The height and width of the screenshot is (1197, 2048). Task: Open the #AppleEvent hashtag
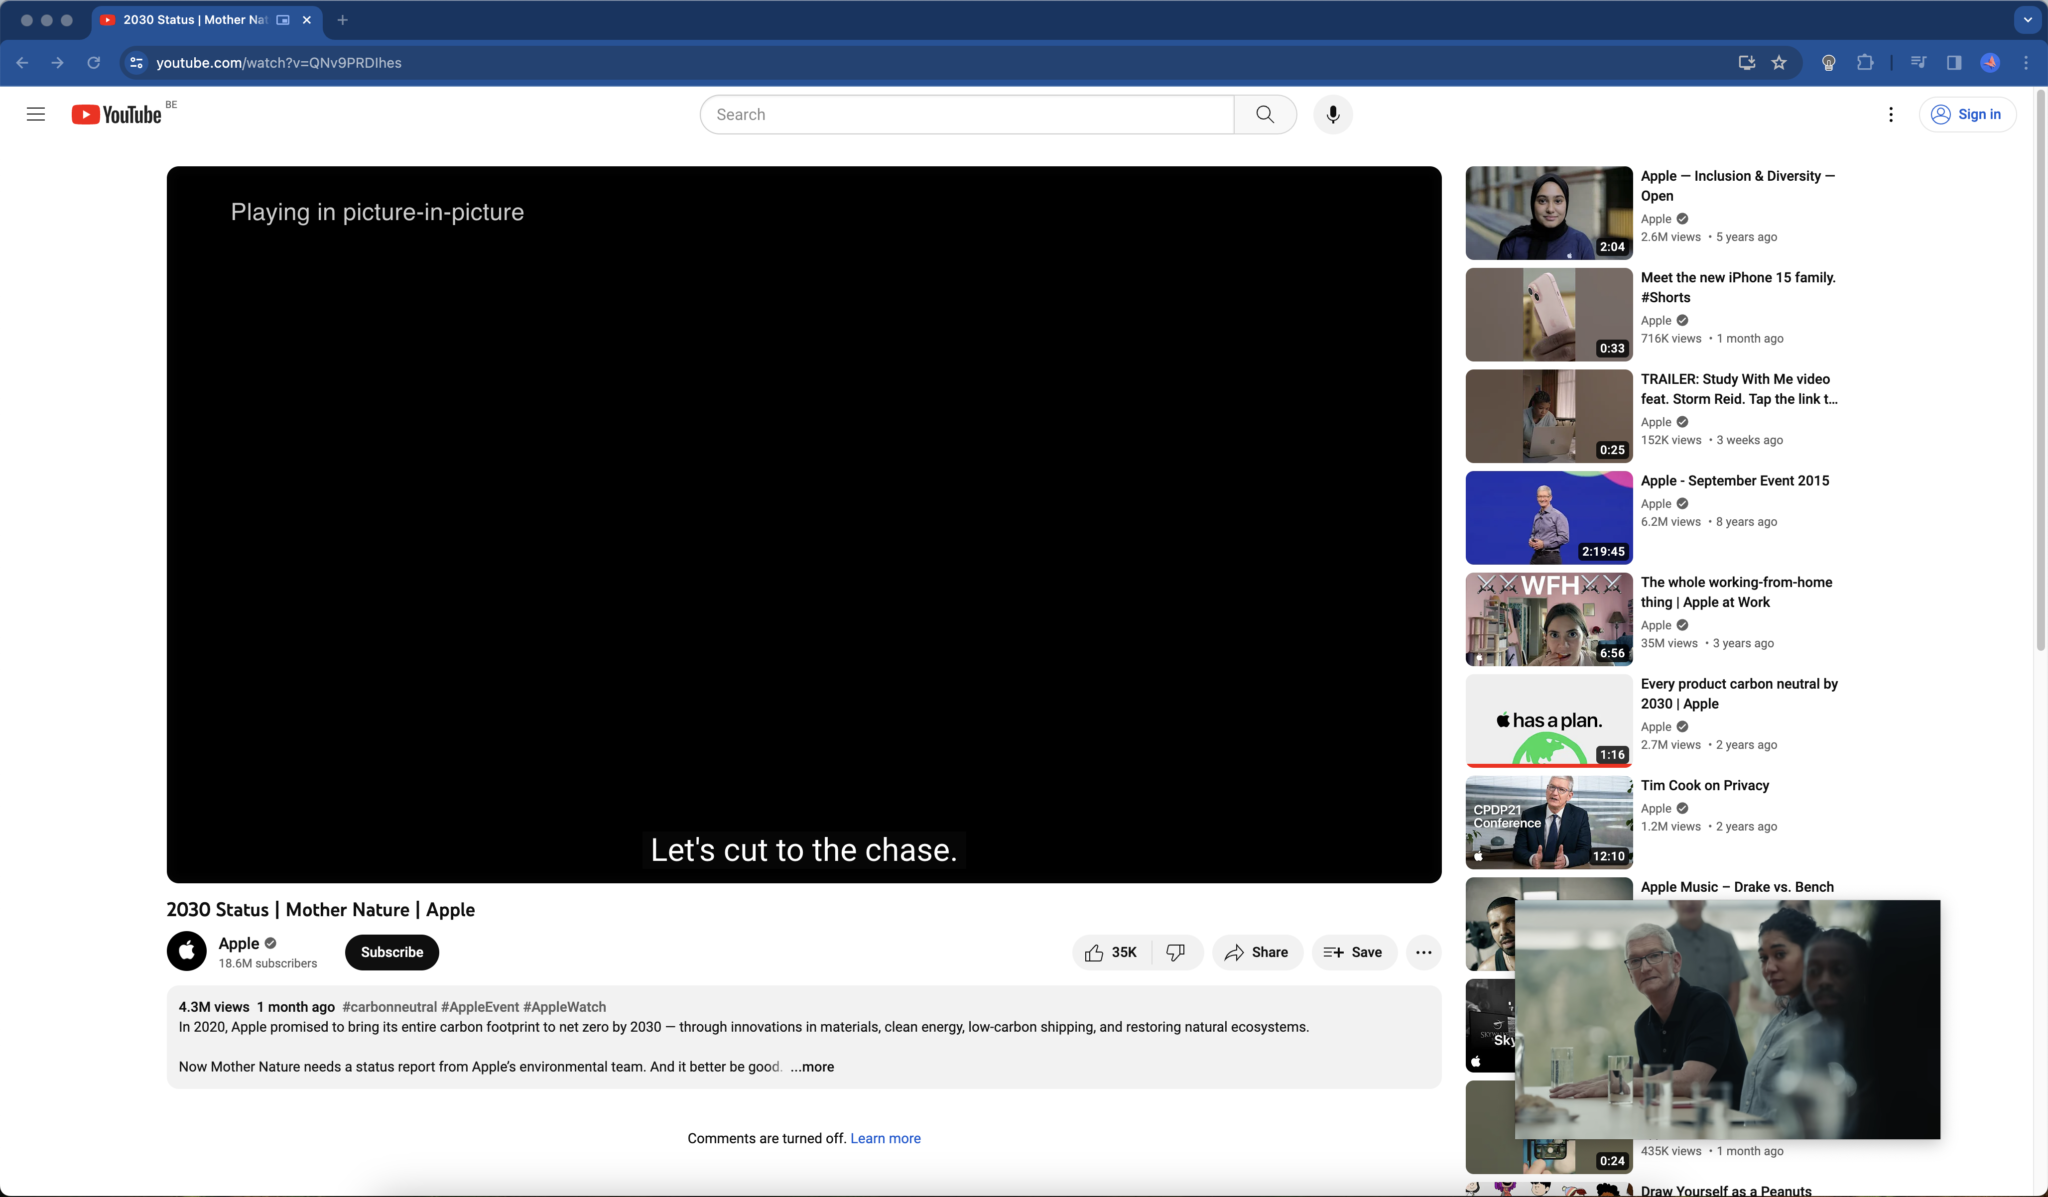tap(478, 1007)
